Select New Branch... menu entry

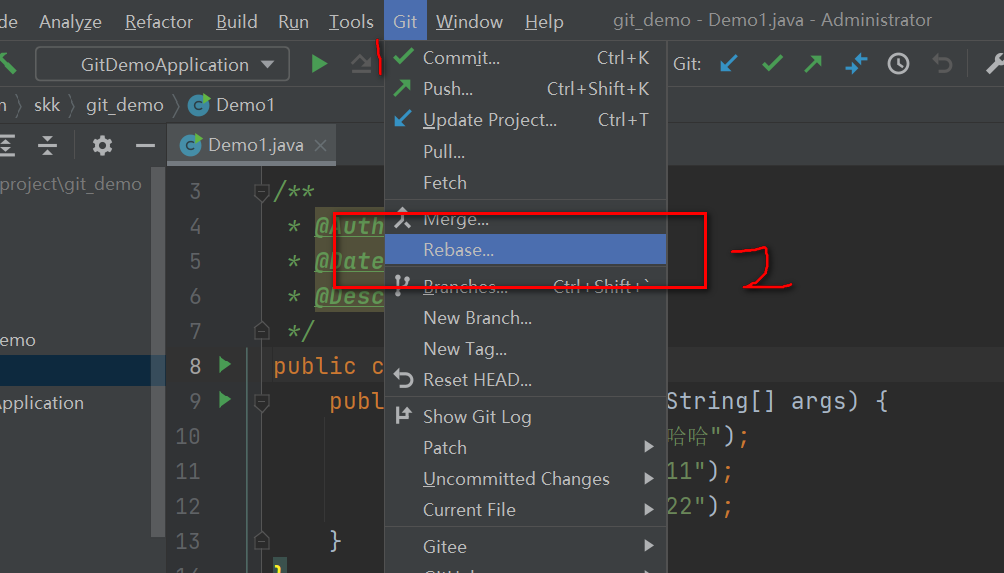click(x=525, y=318)
